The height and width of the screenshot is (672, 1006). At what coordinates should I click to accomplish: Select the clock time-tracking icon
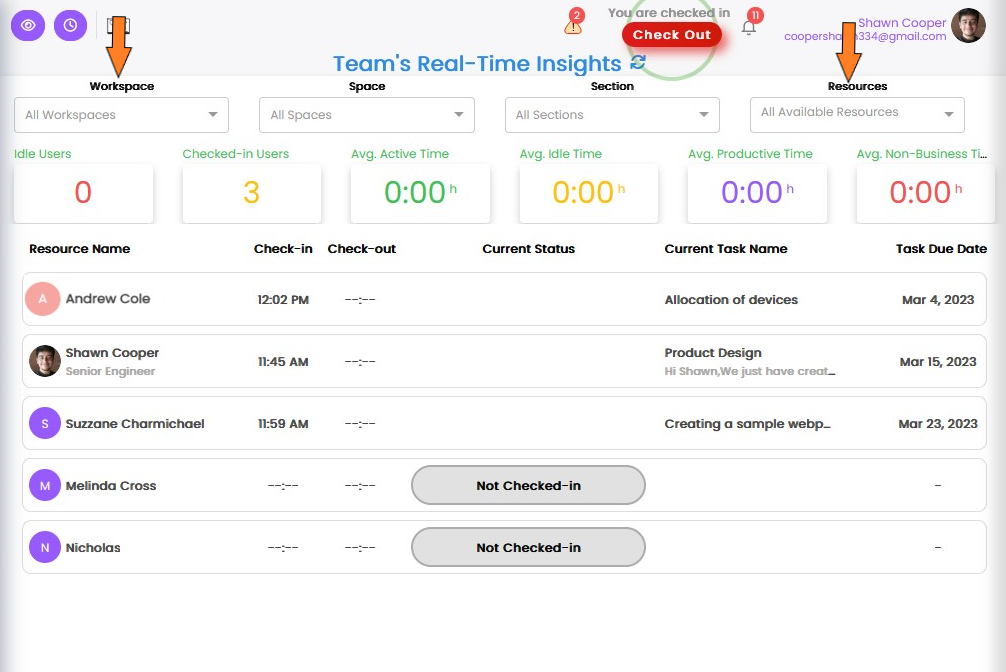(x=70, y=25)
